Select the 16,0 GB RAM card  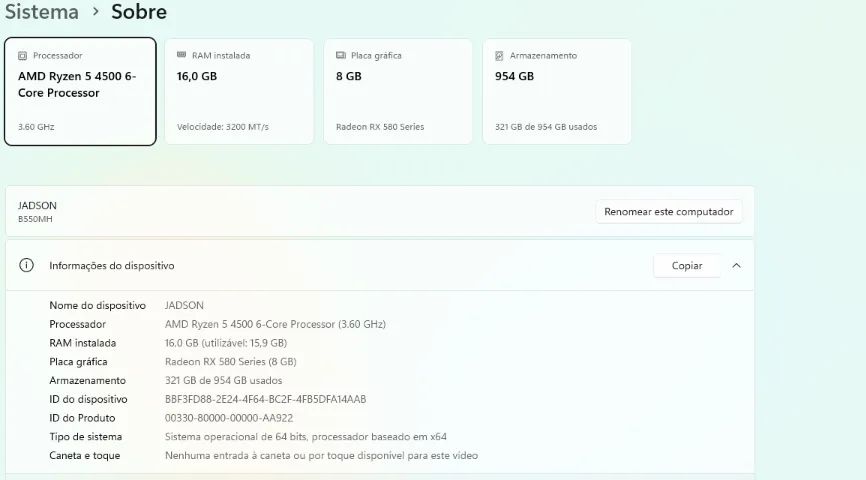click(x=239, y=92)
